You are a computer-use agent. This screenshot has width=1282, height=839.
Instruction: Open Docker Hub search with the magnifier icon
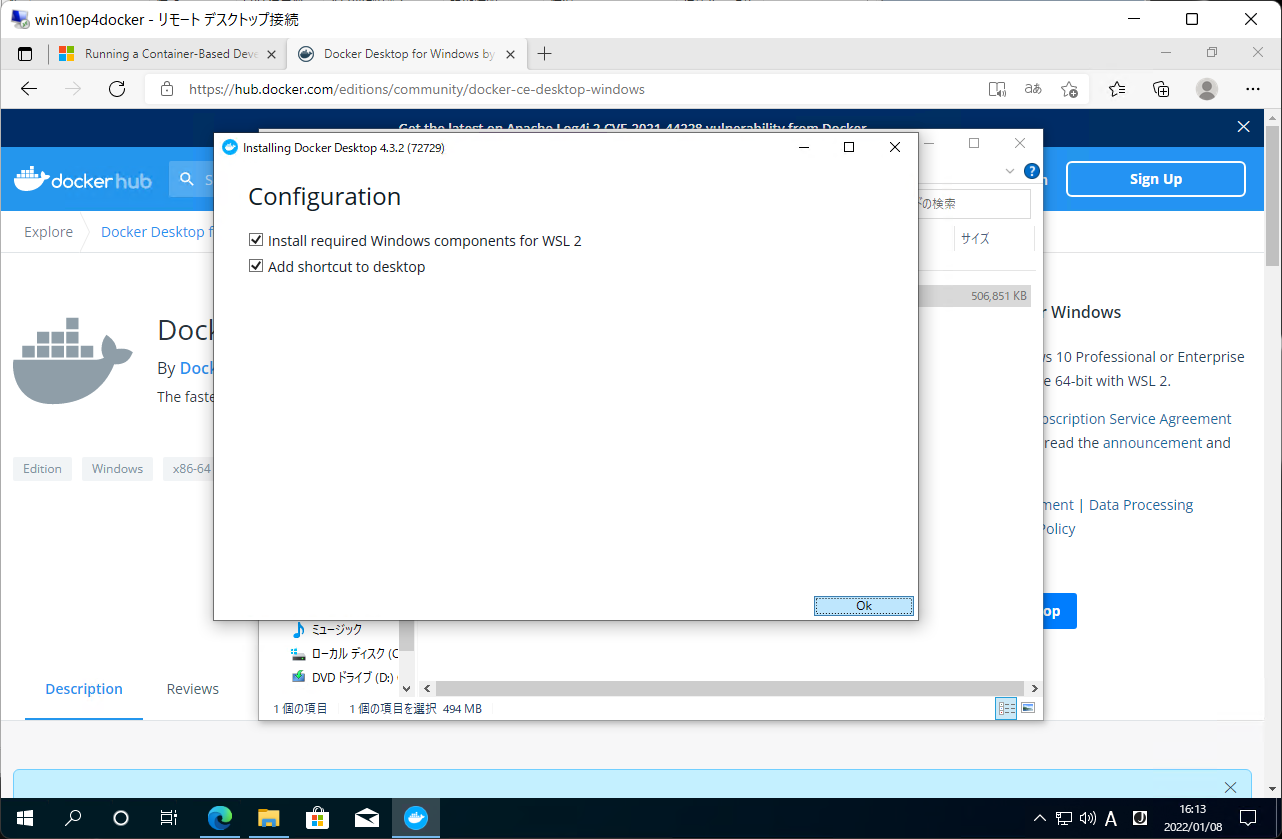(188, 179)
